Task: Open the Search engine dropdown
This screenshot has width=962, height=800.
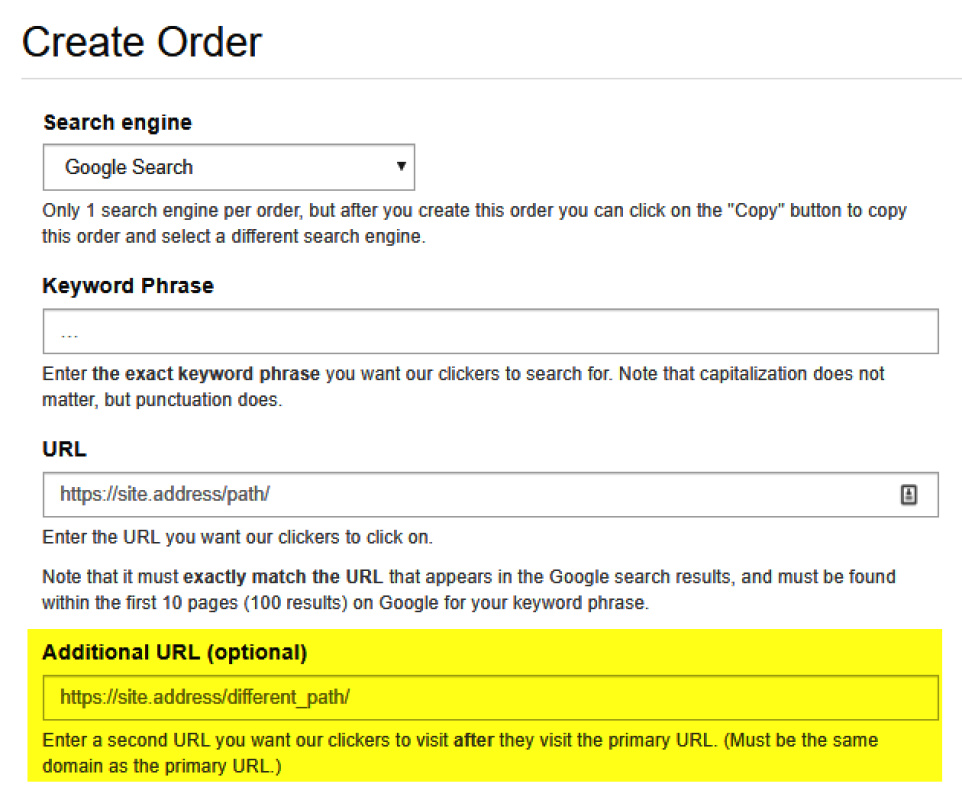Action: click(x=228, y=167)
